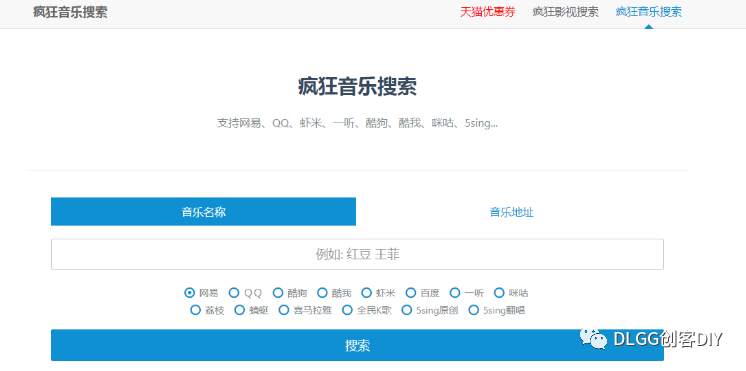The height and width of the screenshot is (371, 746).
Task: Select the QQ music source
Action: click(x=234, y=293)
